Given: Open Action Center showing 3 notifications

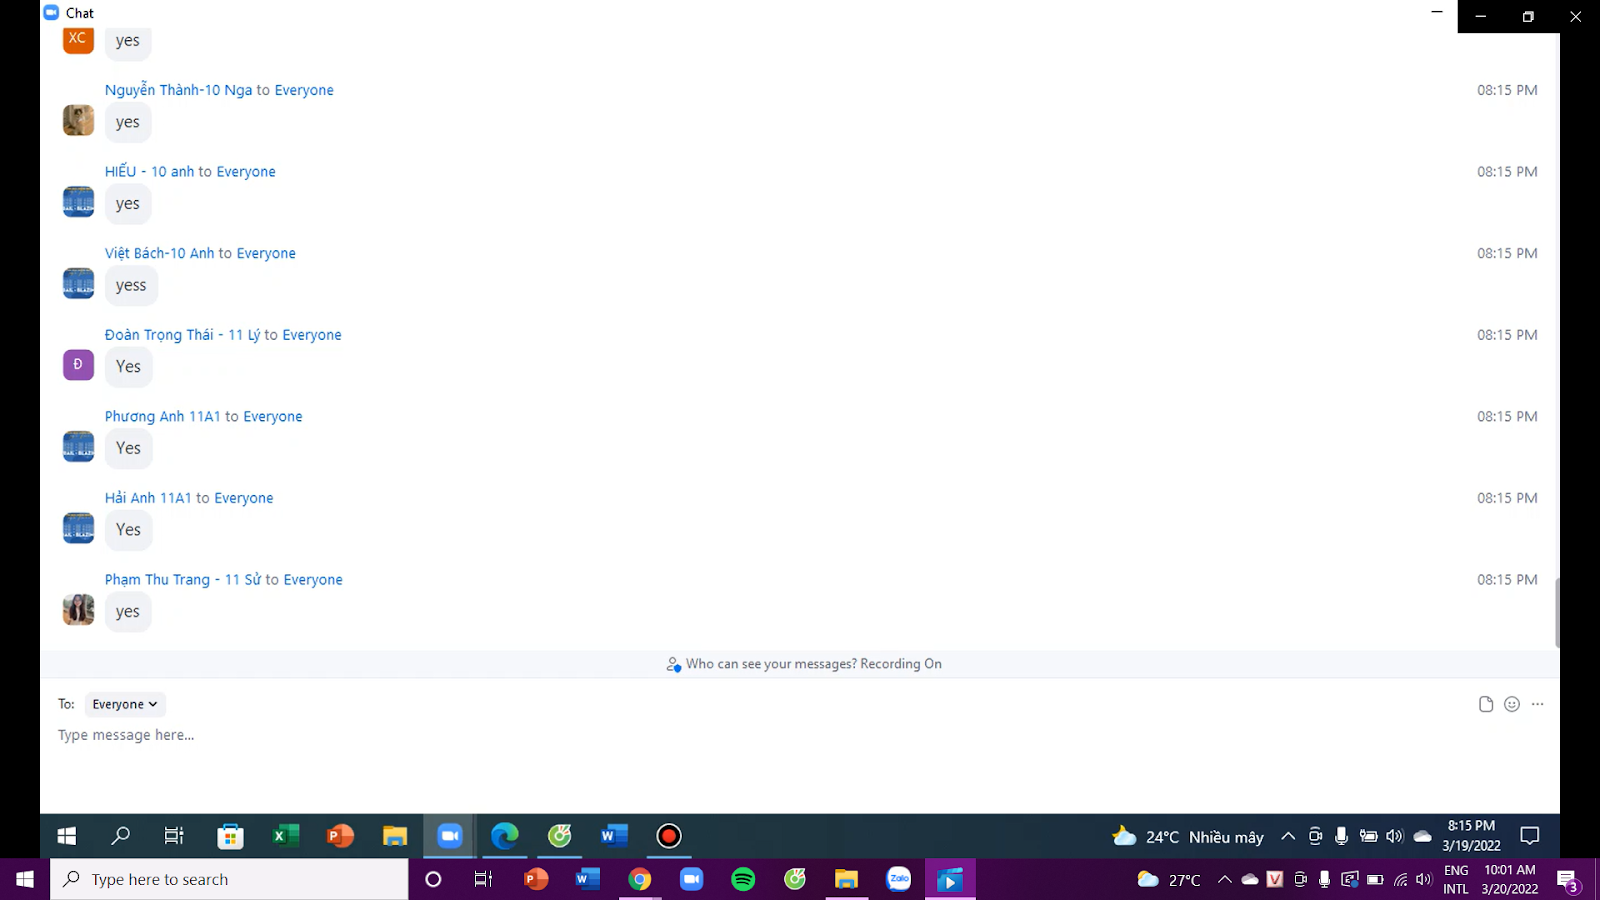Looking at the screenshot, I should point(1567,880).
